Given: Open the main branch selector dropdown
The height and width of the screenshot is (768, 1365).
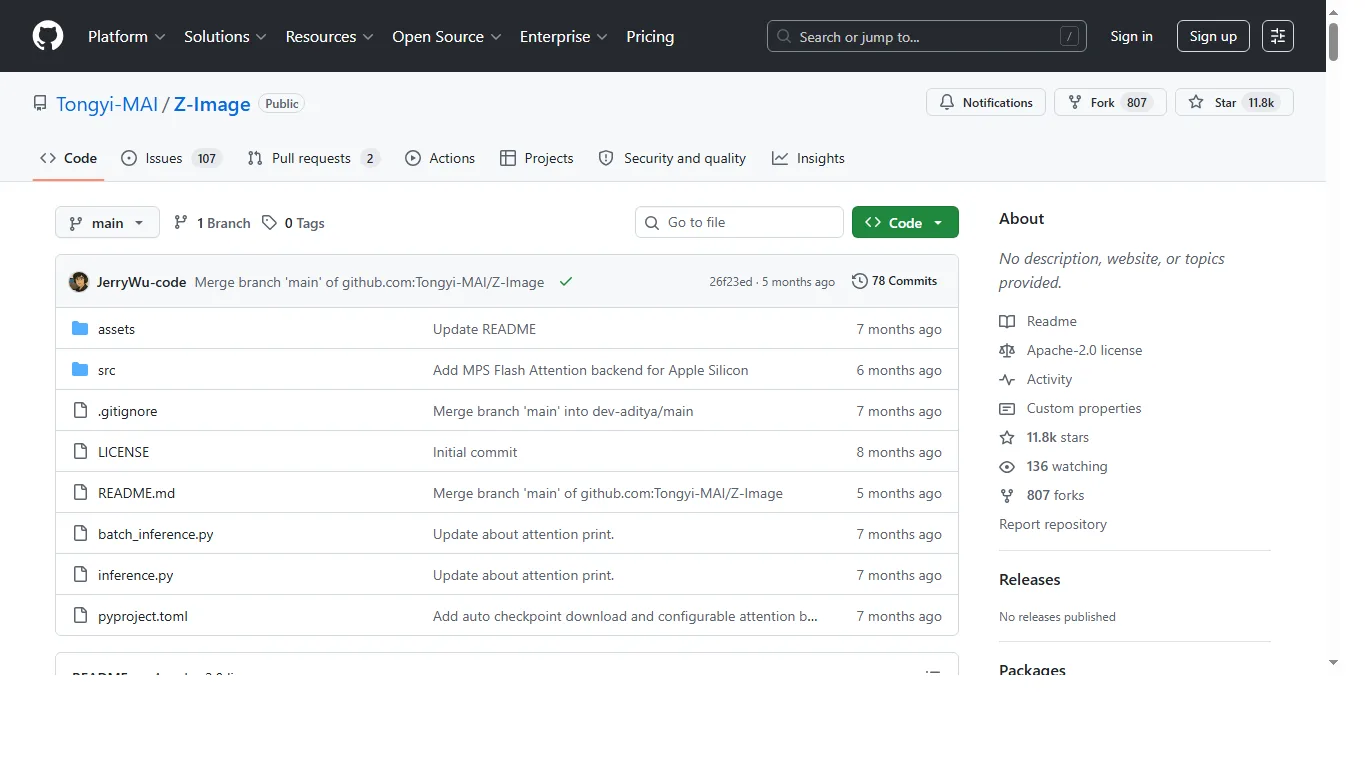Looking at the screenshot, I should [107, 223].
